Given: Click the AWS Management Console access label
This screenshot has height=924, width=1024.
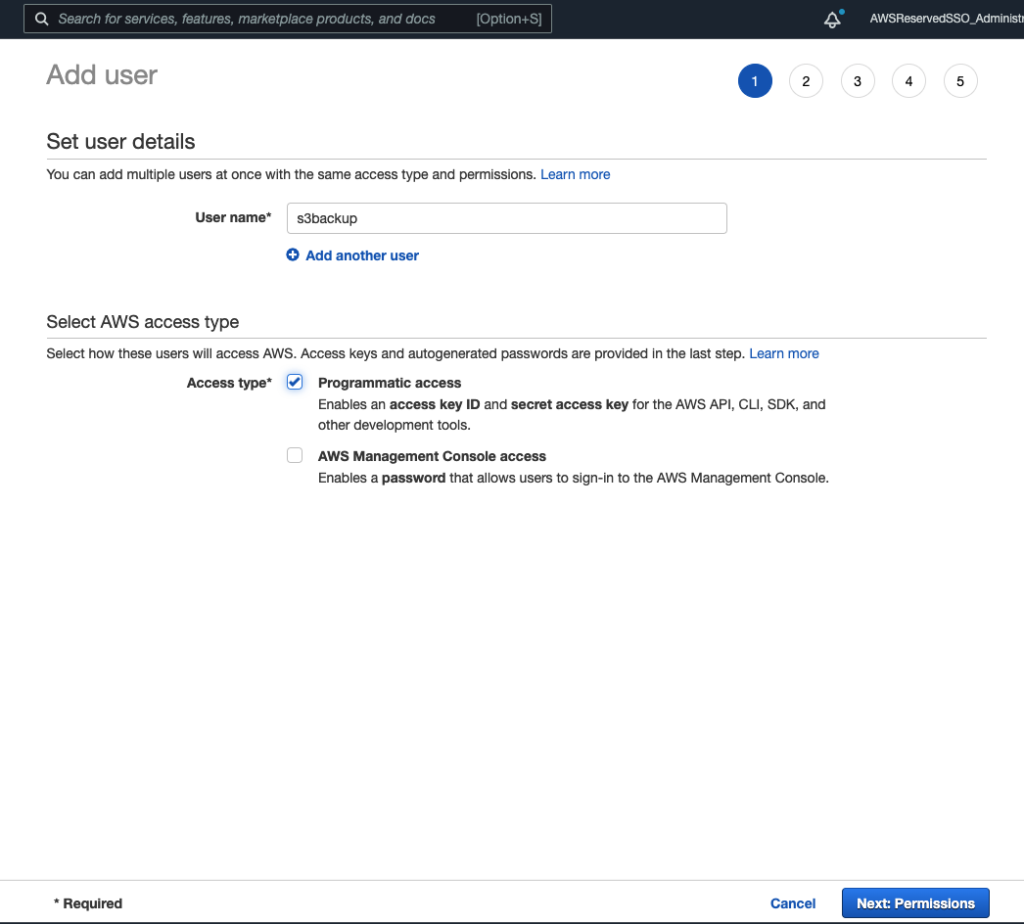Looking at the screenshot, I should tap(432, 456).
